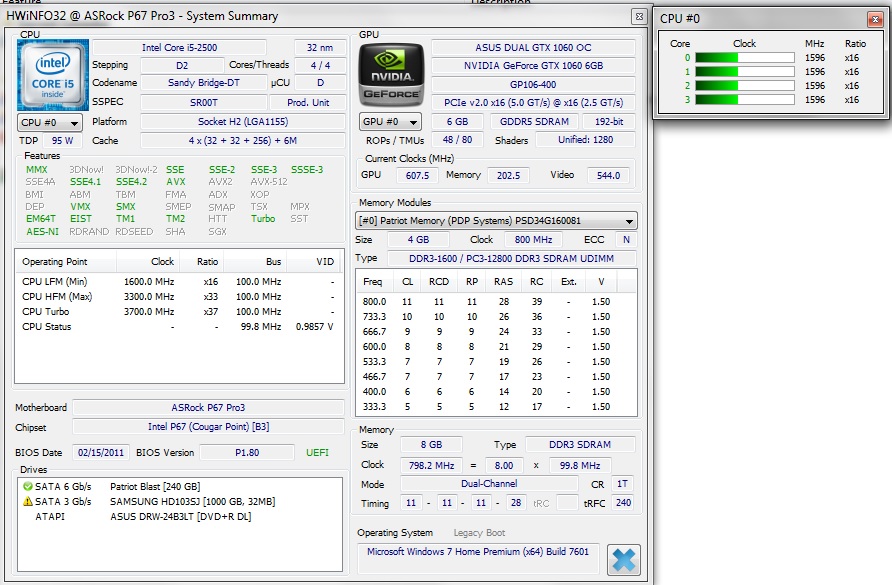This screenshot has height=585, width=892.
Task: Click the 95 W TDP value
Action: point(63,141)
